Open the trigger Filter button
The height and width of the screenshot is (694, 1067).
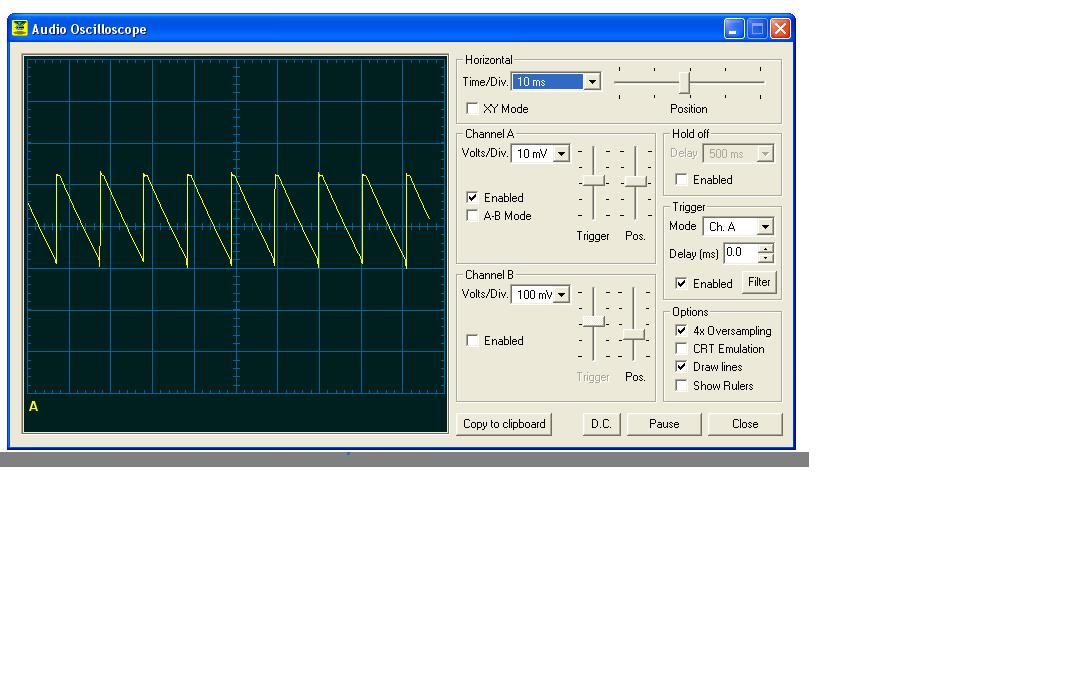tap(759, 282)
